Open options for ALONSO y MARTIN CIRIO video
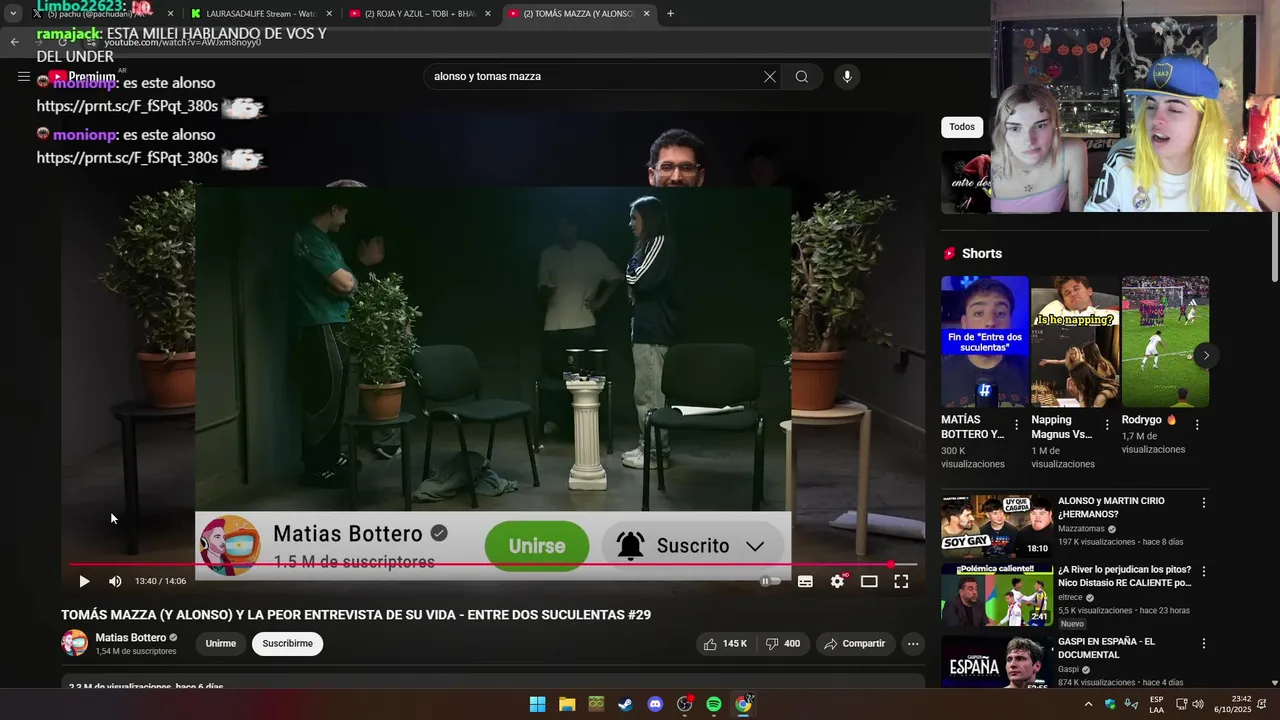This screenshot has height=720, width=1280. 1204,503
